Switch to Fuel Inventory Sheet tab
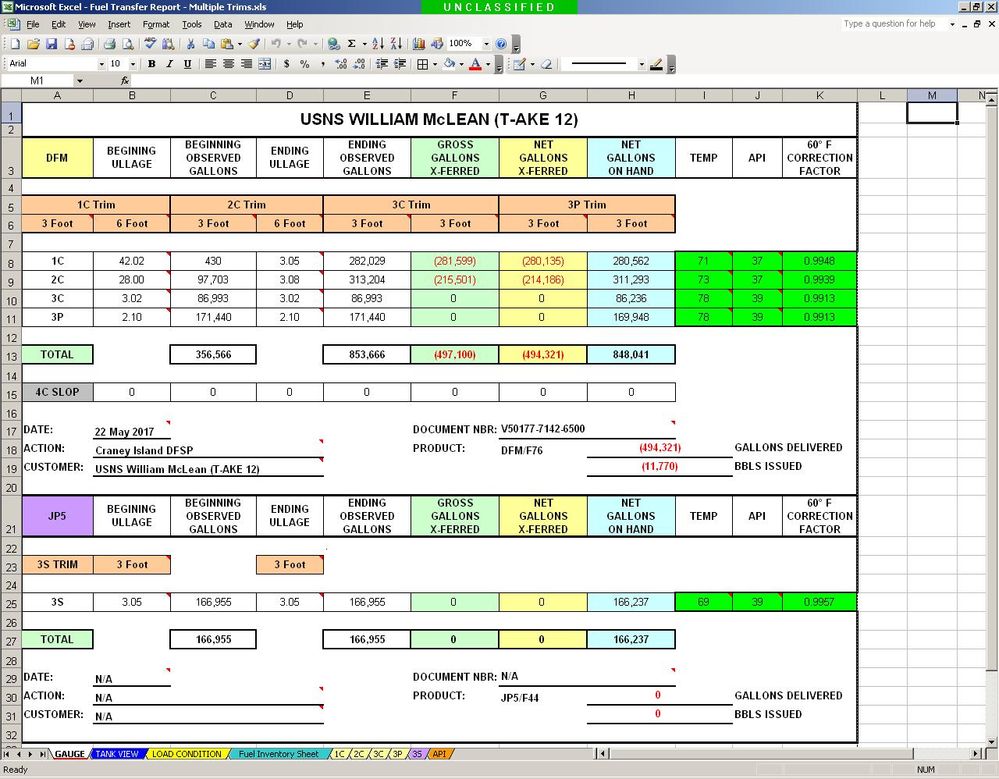 (x=278, y=754)
